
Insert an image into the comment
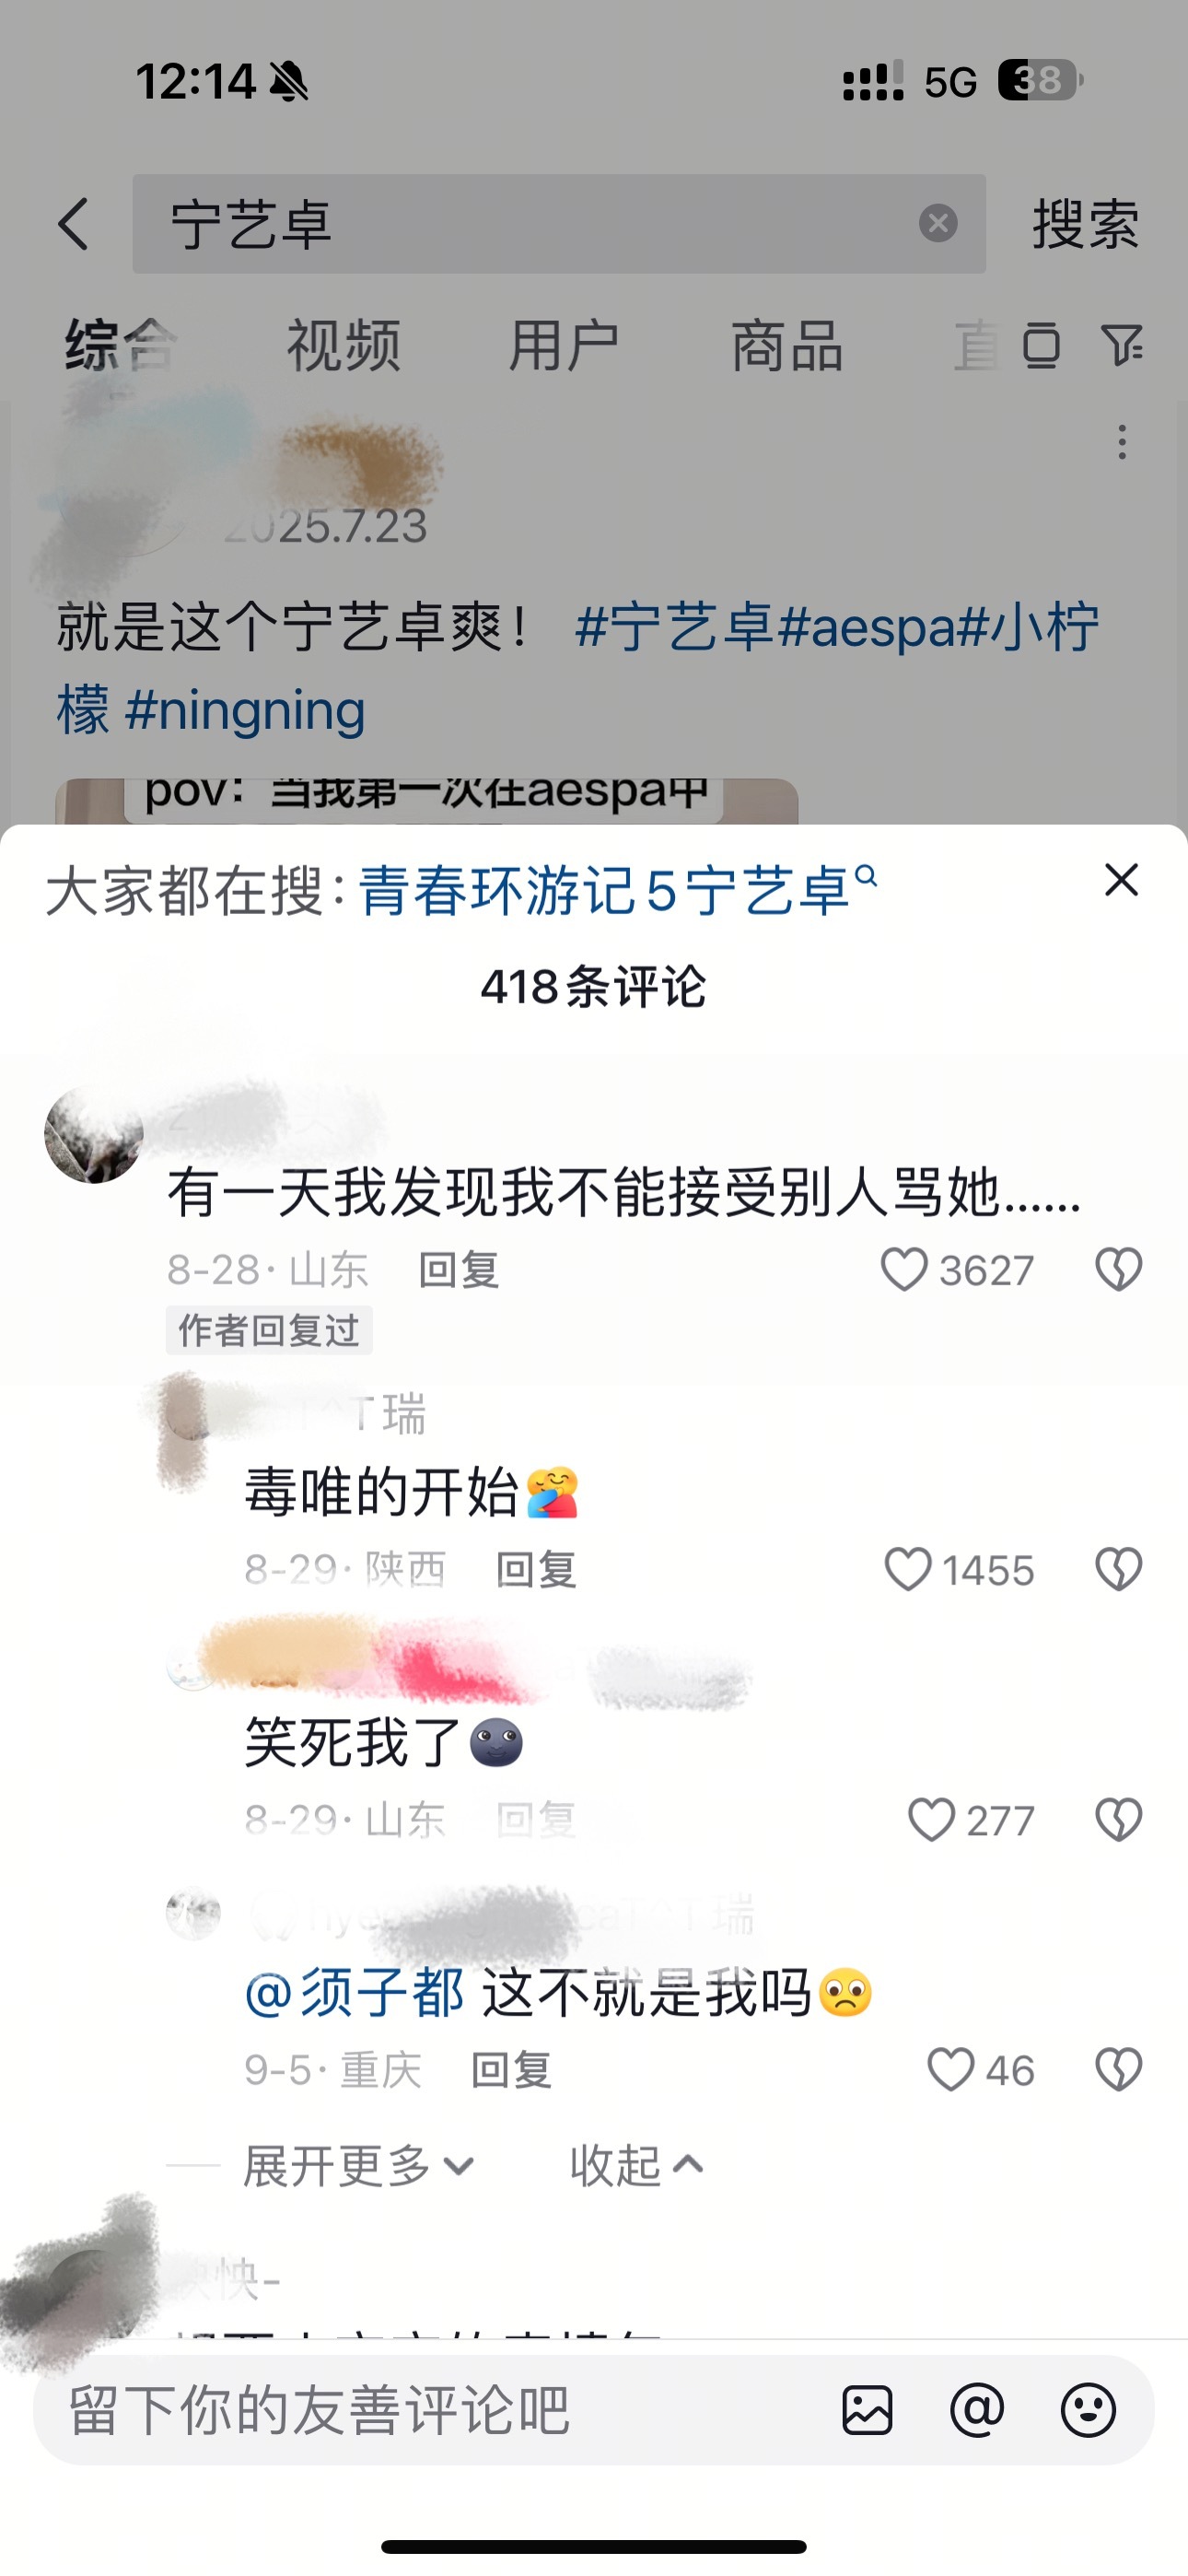click(867, 2410)
